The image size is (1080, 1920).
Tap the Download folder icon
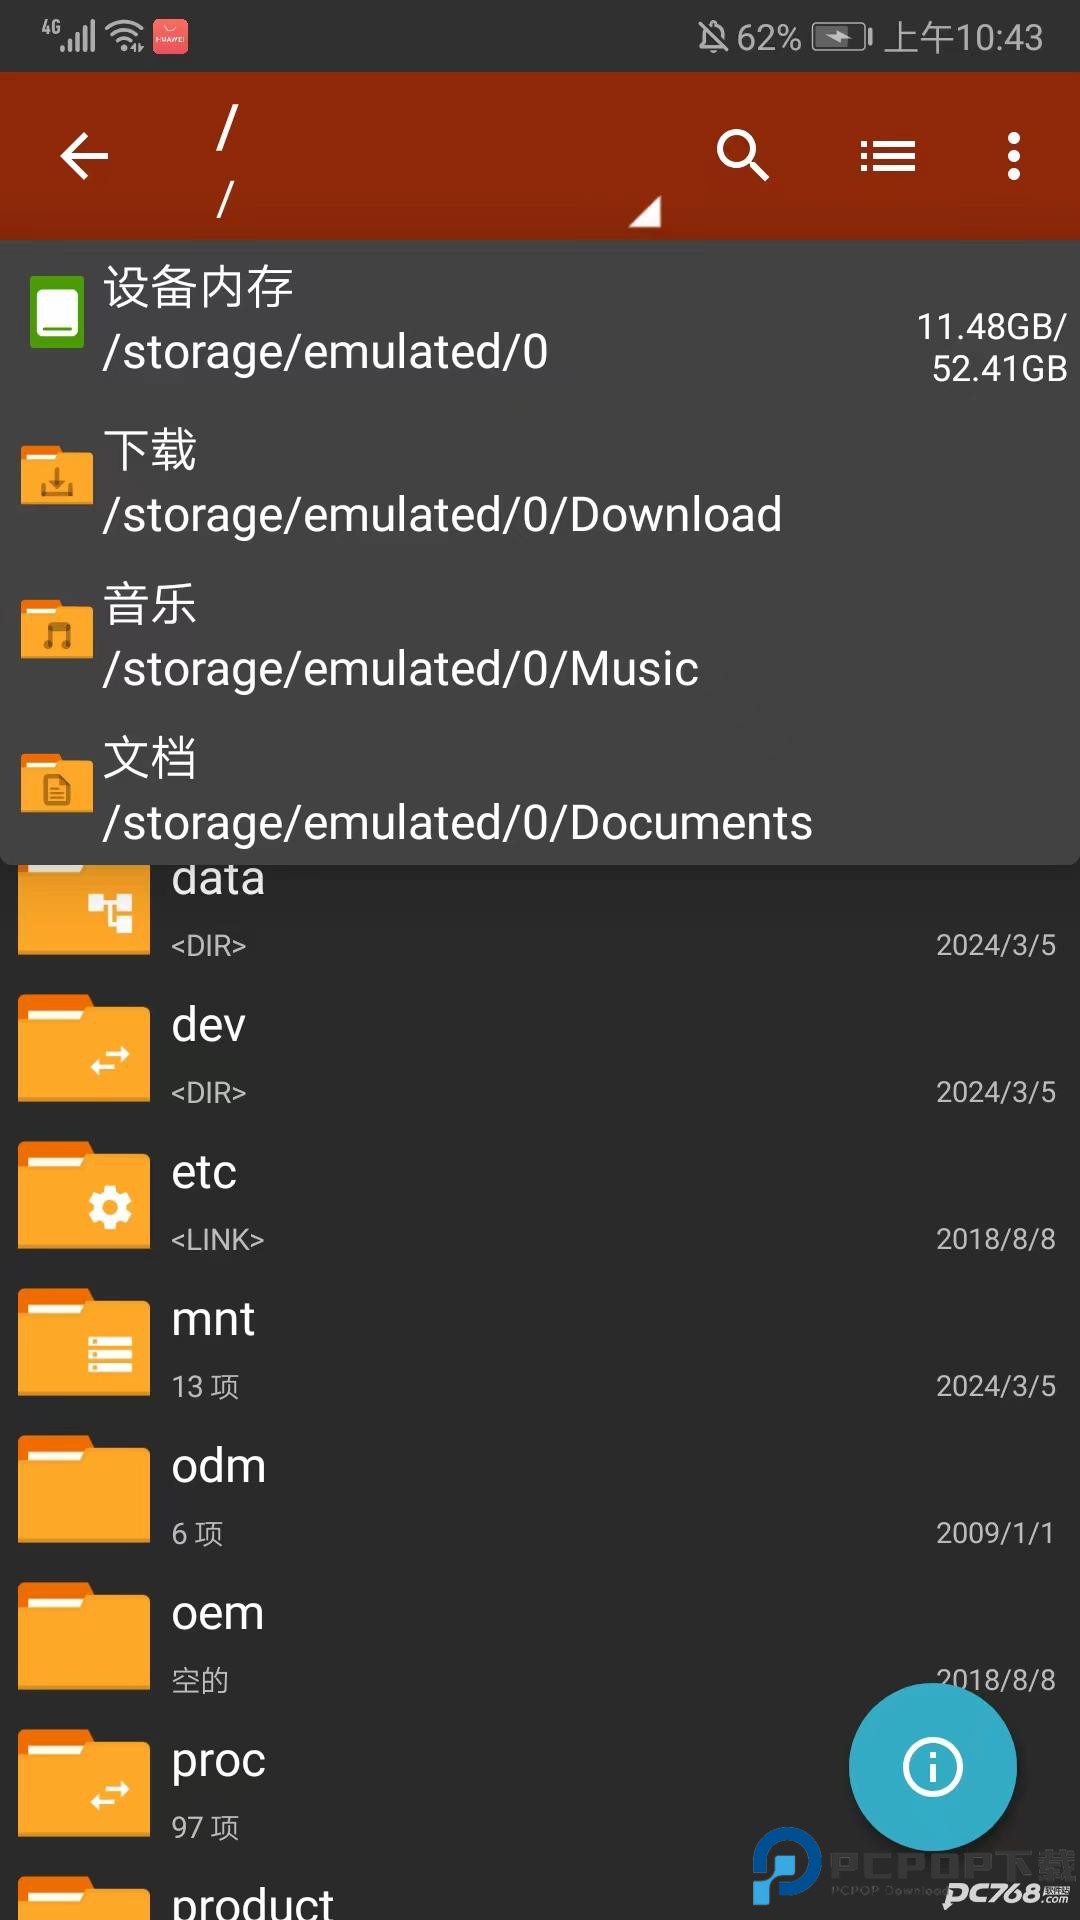point(57,476)
